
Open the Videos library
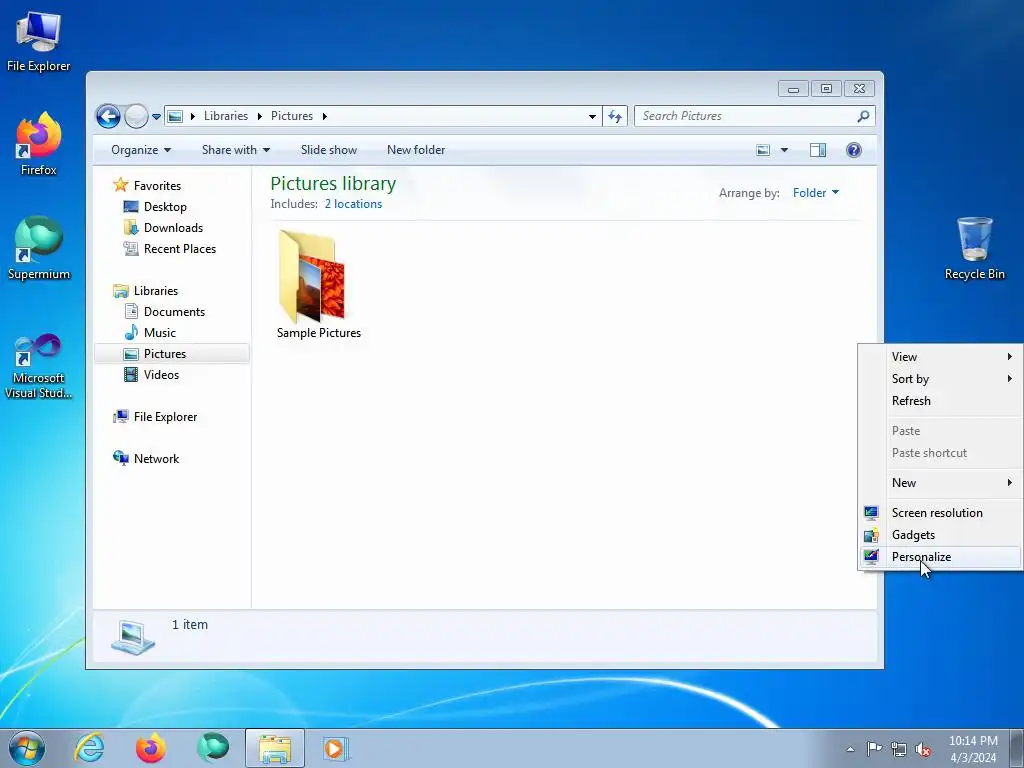click(161, 375)
